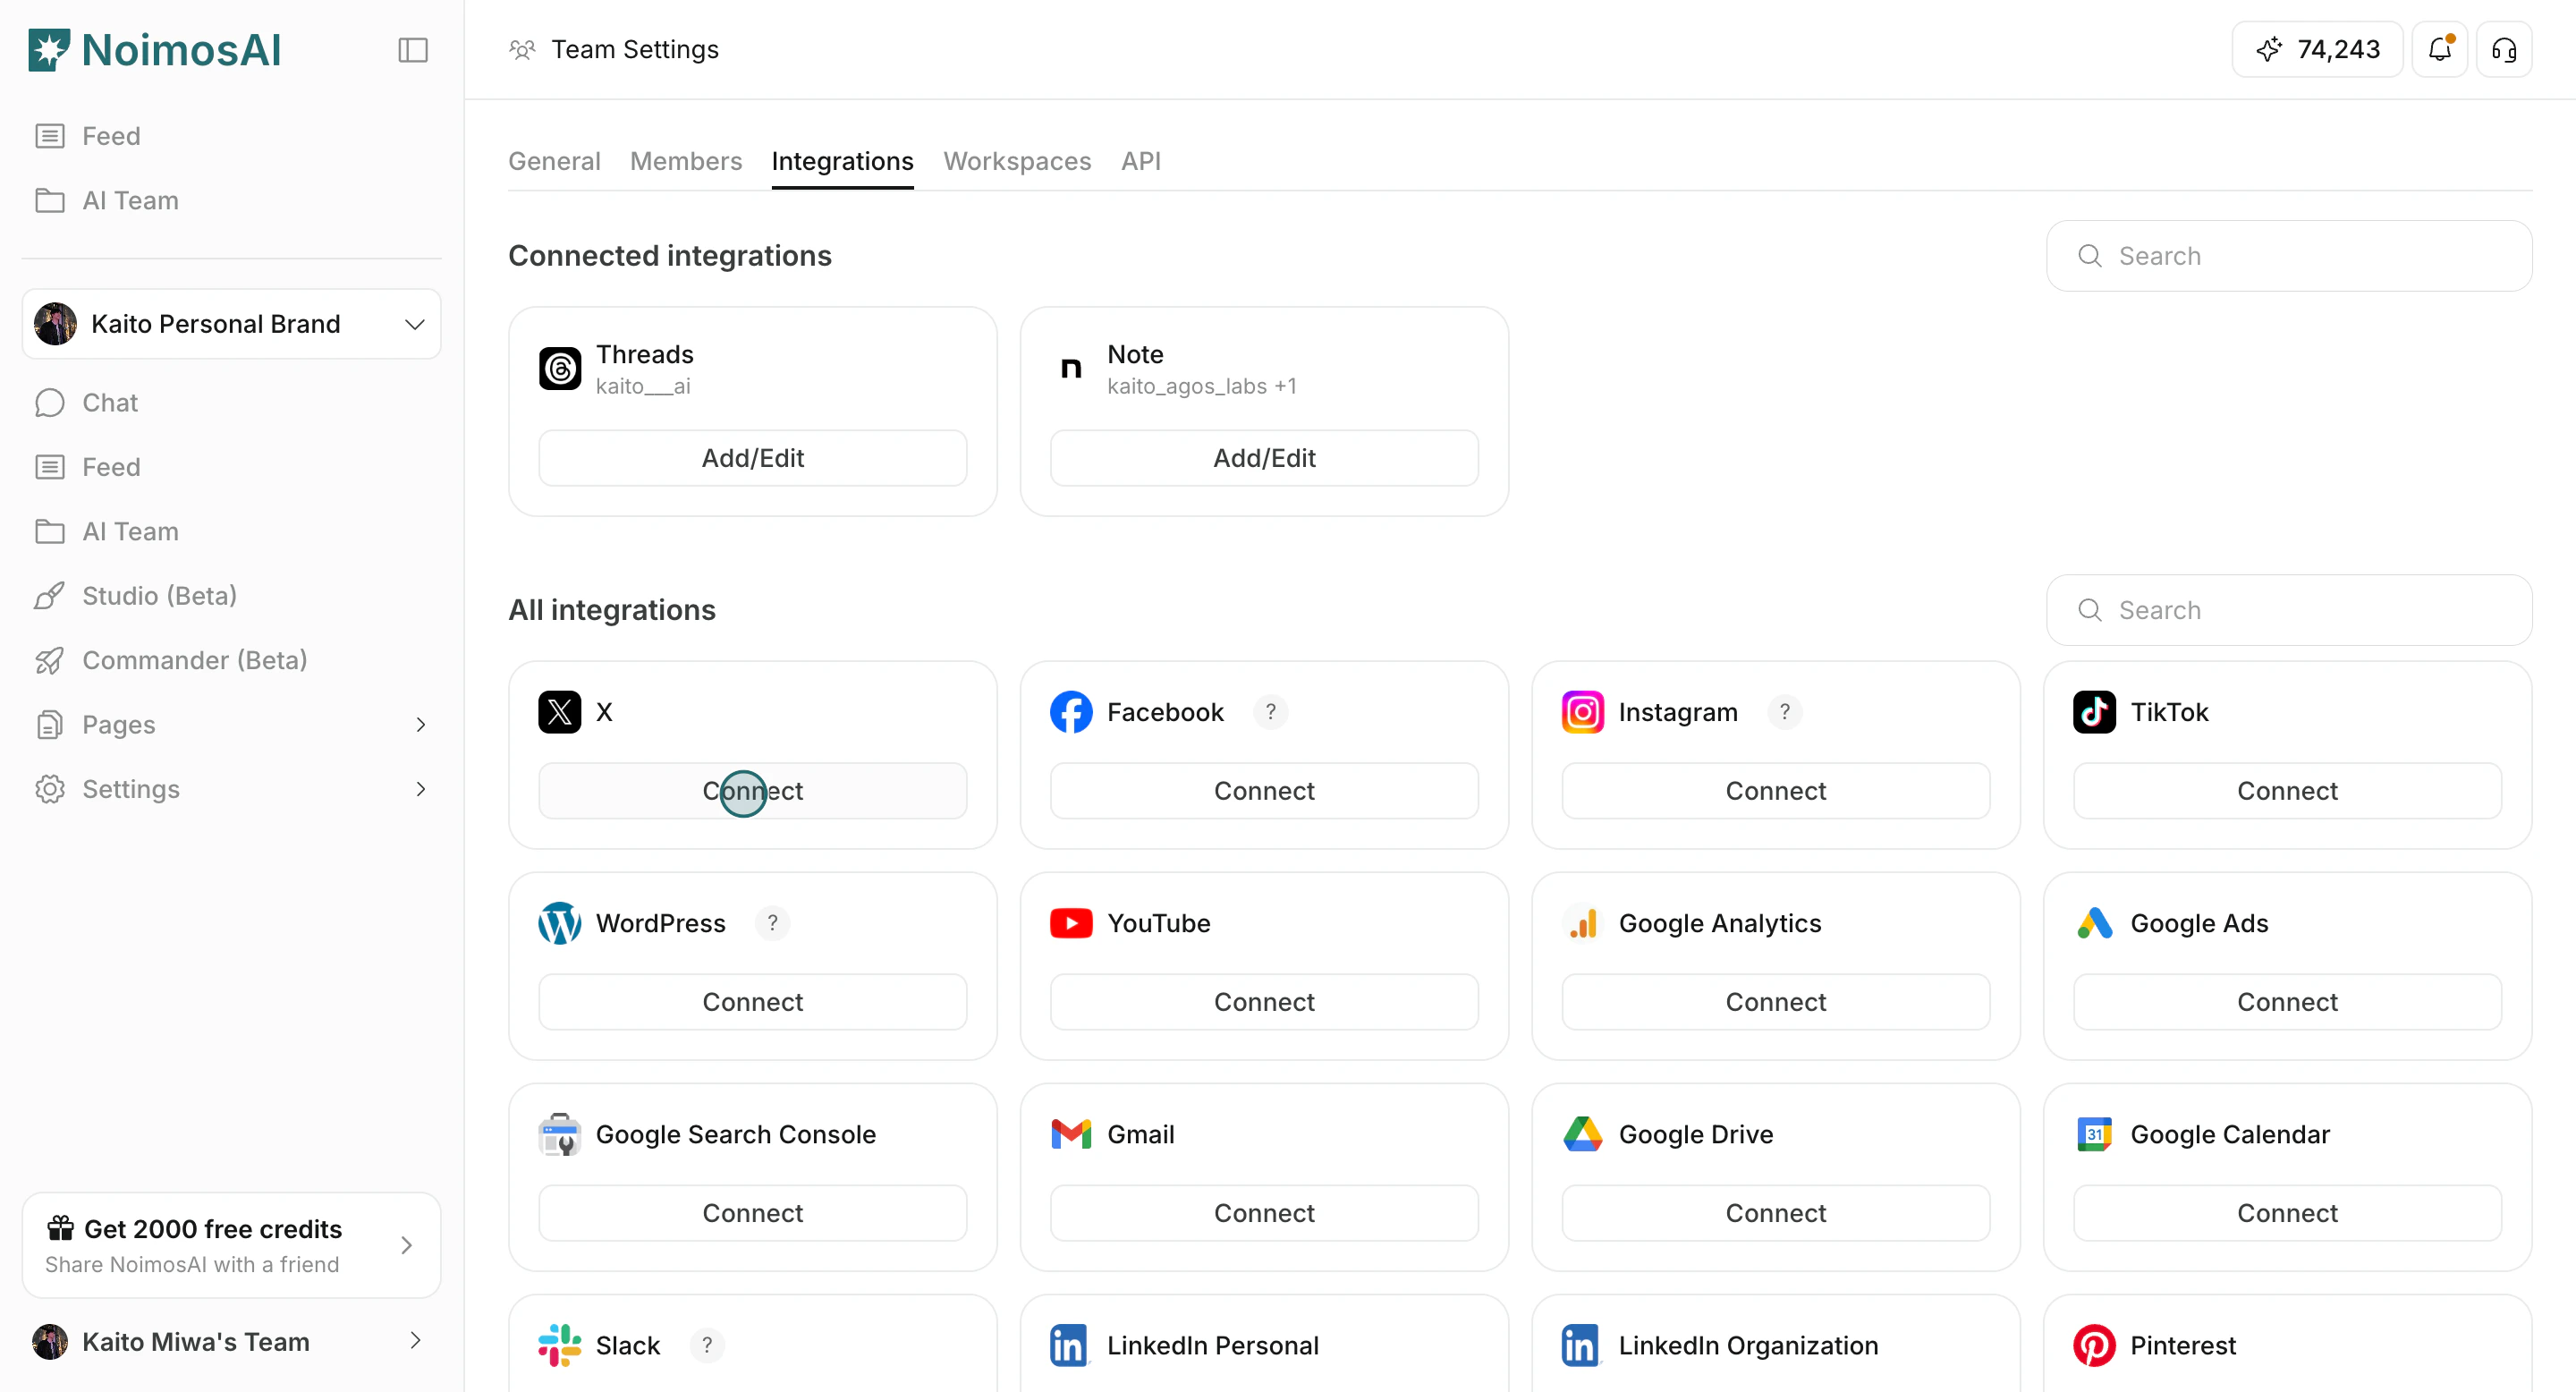The image size is (2576, 1392).
Task: Expand Kaito Miwa's Team menu
Action: [x=416, y=1341]
